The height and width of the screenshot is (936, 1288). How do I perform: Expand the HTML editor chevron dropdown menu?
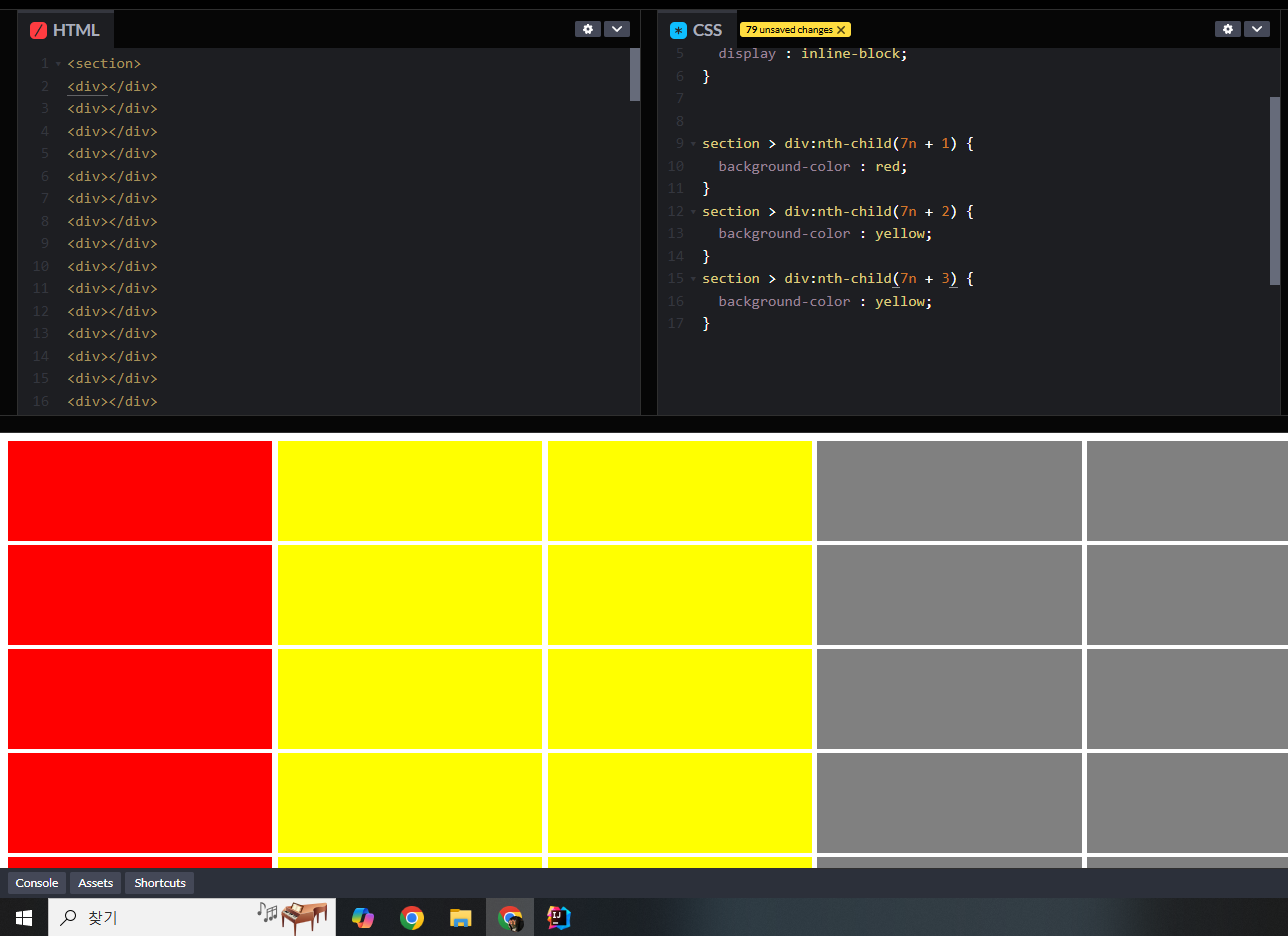coord(617,29)
